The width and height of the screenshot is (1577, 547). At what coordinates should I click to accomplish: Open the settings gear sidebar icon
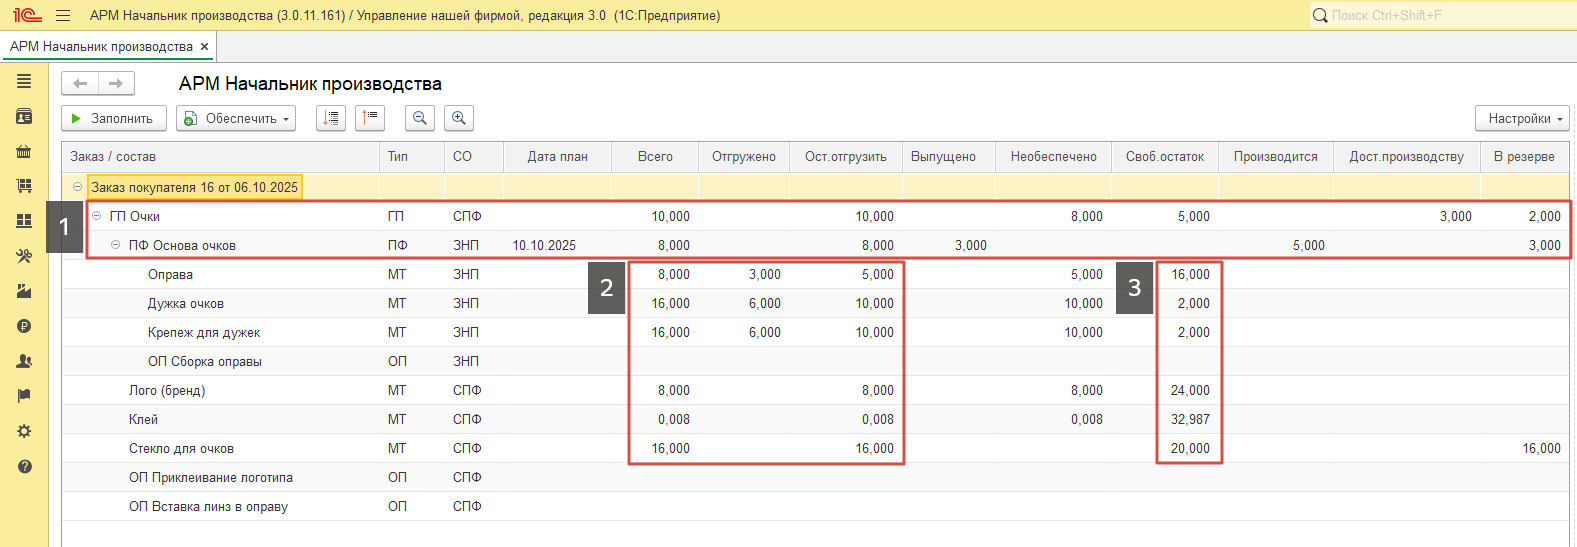point(24,431)
